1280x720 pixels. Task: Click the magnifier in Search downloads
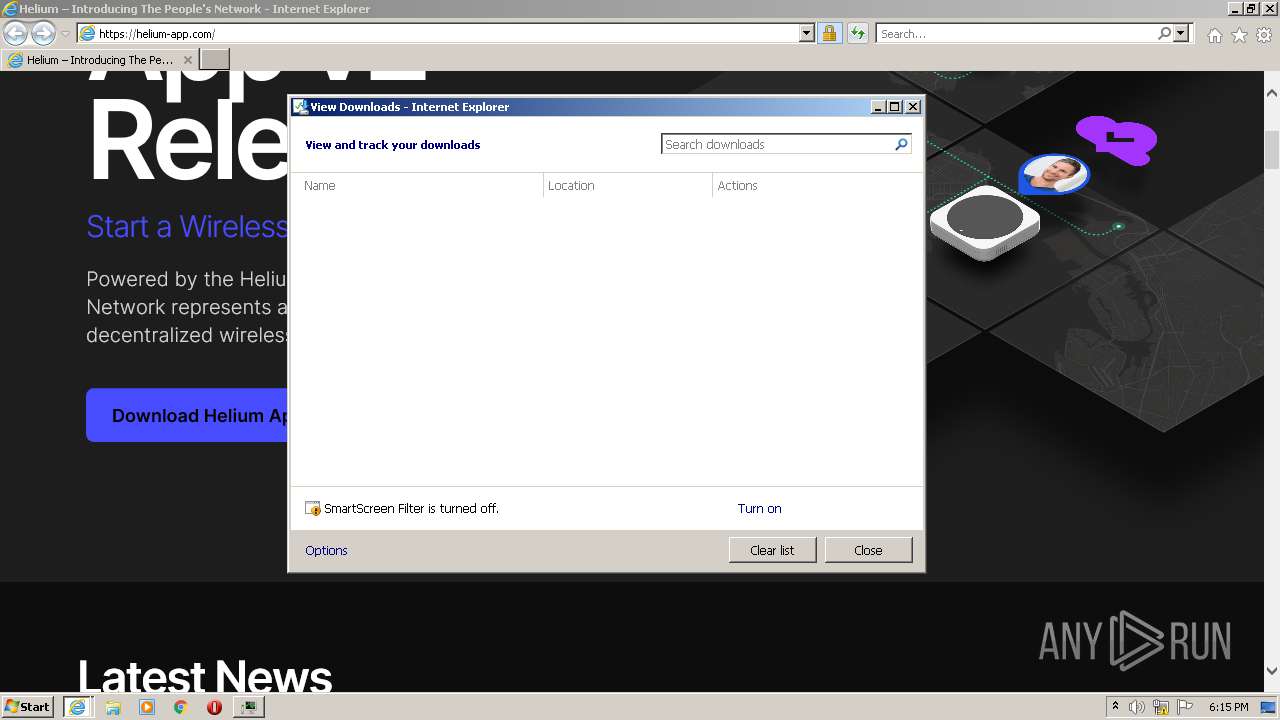(x=901, y=144)
